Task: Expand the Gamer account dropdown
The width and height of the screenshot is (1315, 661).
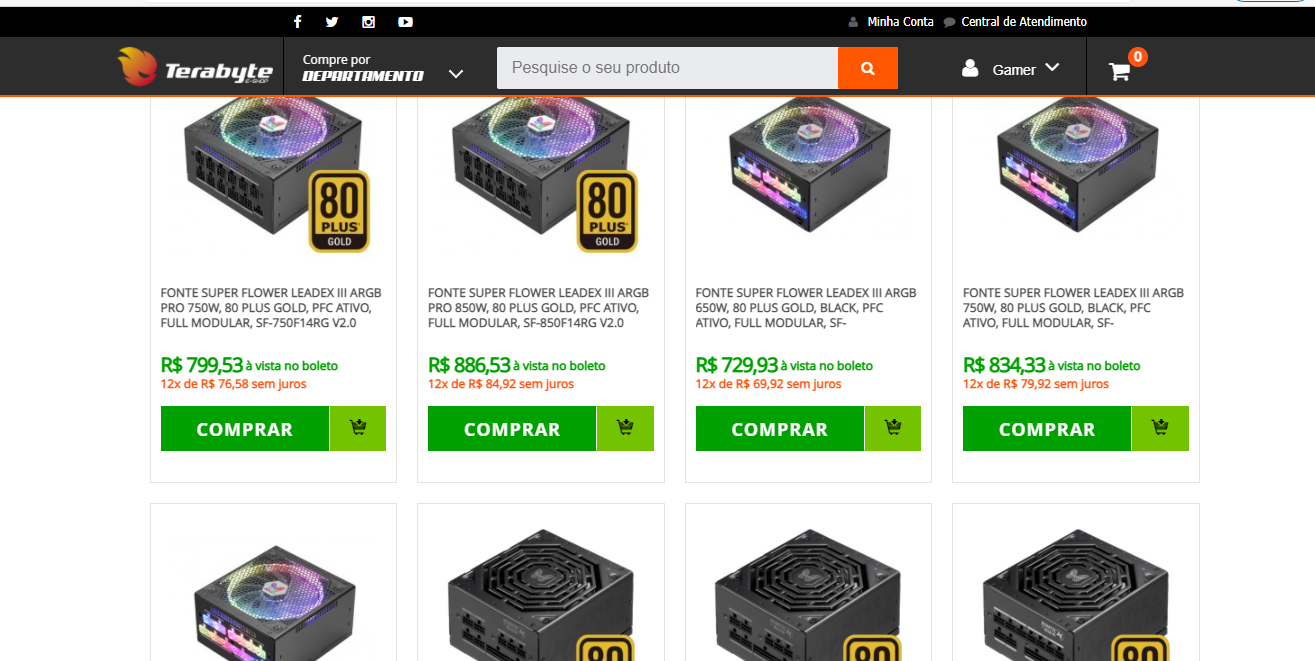Action: 1010,69
